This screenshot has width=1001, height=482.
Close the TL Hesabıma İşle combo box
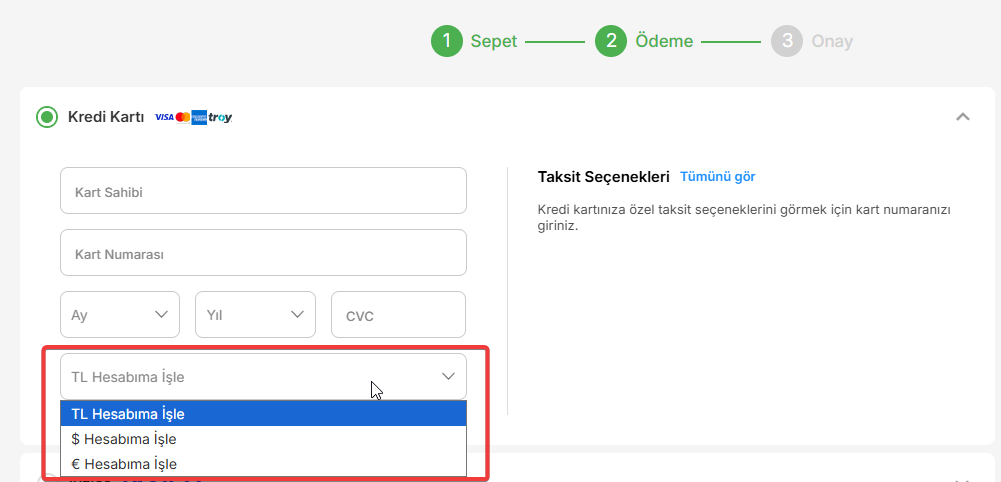pos(263,377)
